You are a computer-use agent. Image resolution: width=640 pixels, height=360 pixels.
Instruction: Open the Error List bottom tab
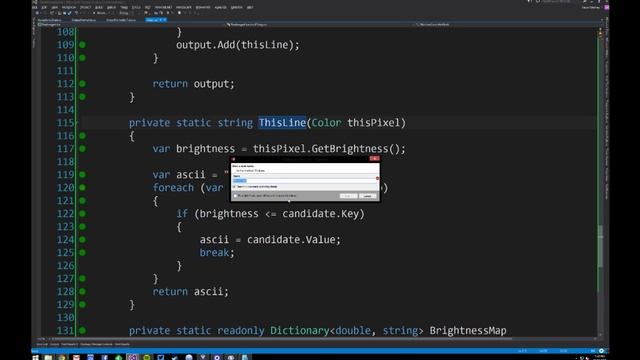[42, 344]
